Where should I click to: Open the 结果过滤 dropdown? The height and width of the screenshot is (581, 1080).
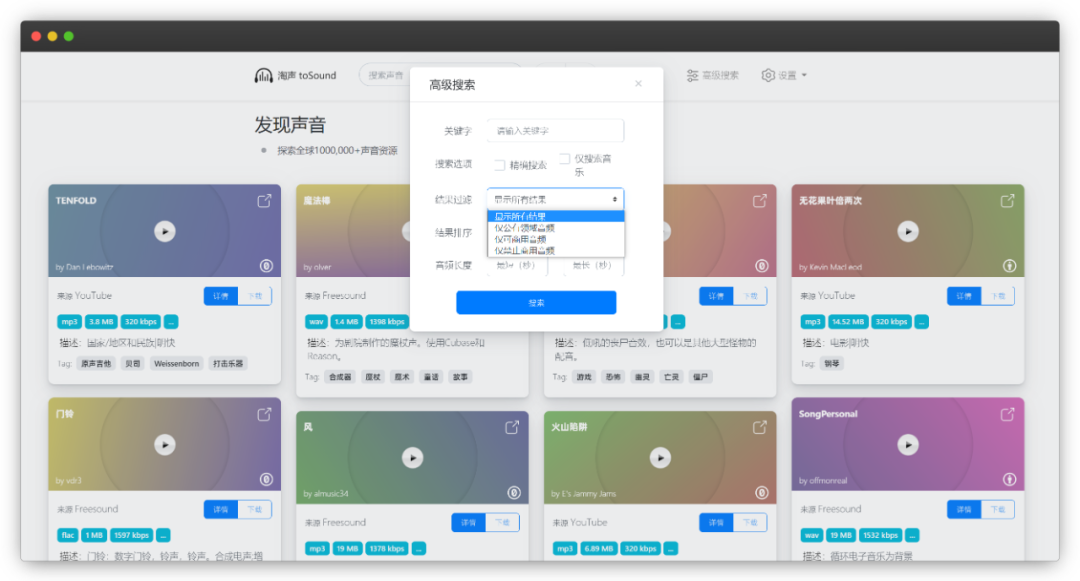554,199
